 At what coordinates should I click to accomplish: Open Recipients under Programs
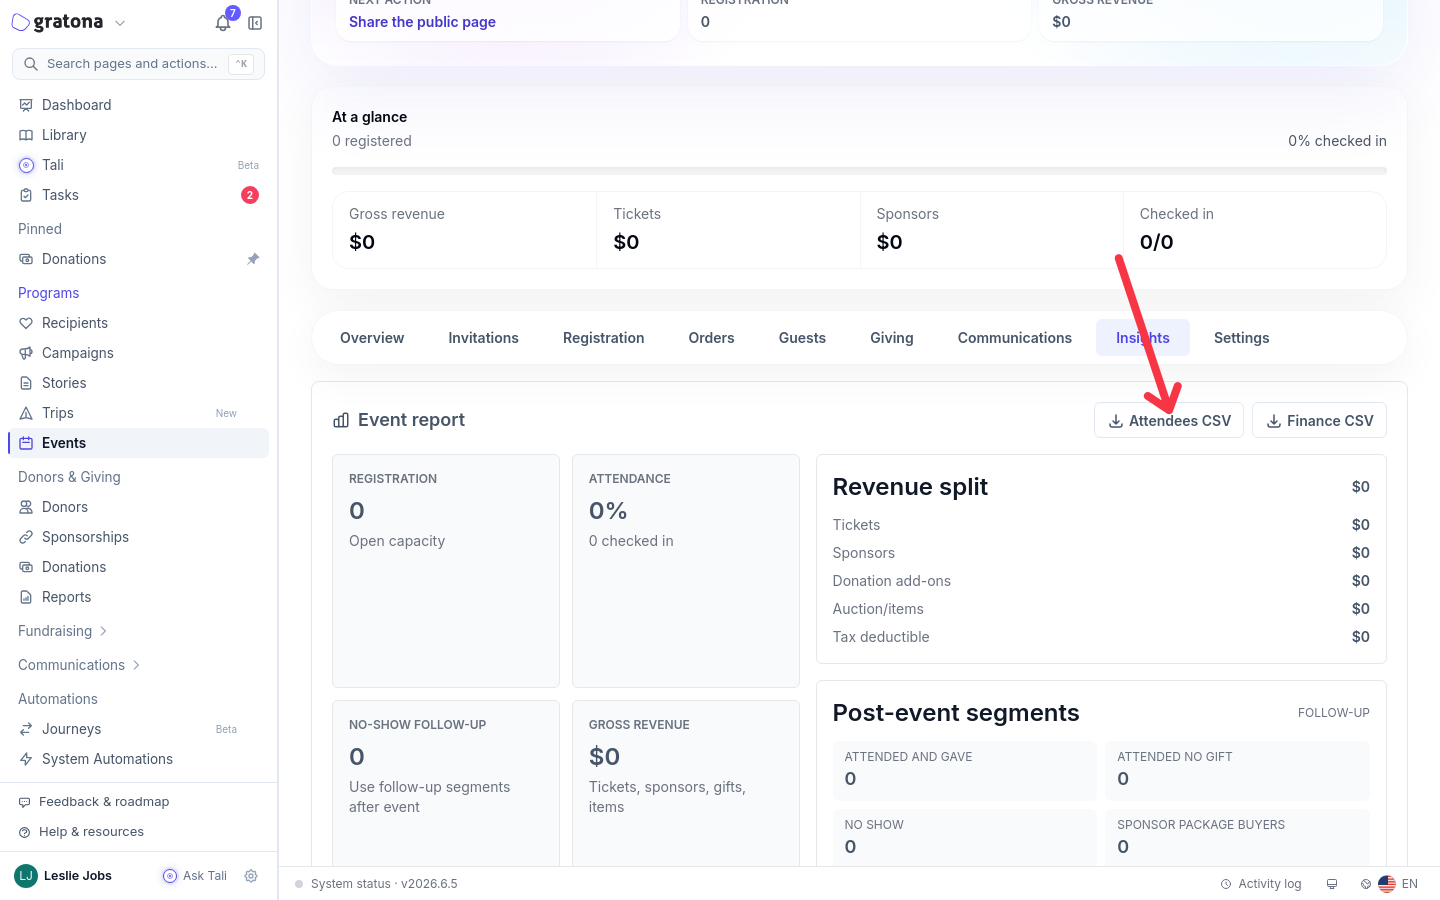(x=138, y=323)
